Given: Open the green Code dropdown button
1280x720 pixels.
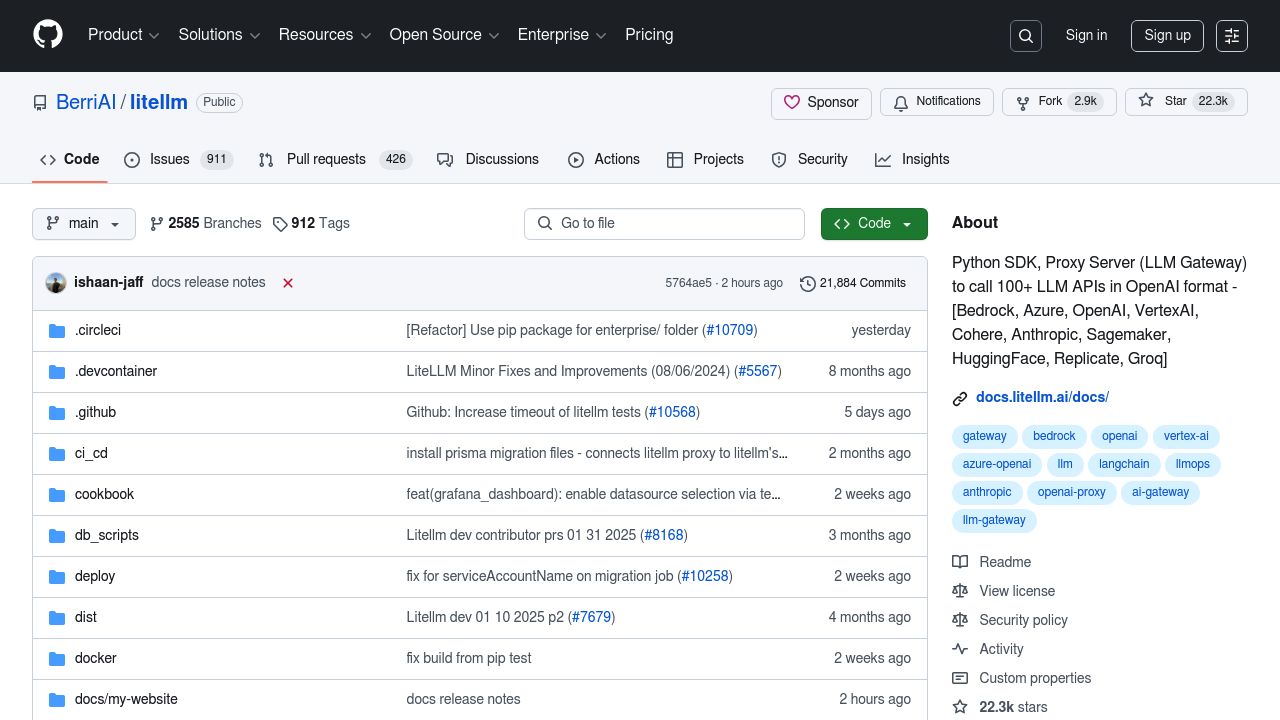Looking at the screenshot, I should [x=874, y=224].
